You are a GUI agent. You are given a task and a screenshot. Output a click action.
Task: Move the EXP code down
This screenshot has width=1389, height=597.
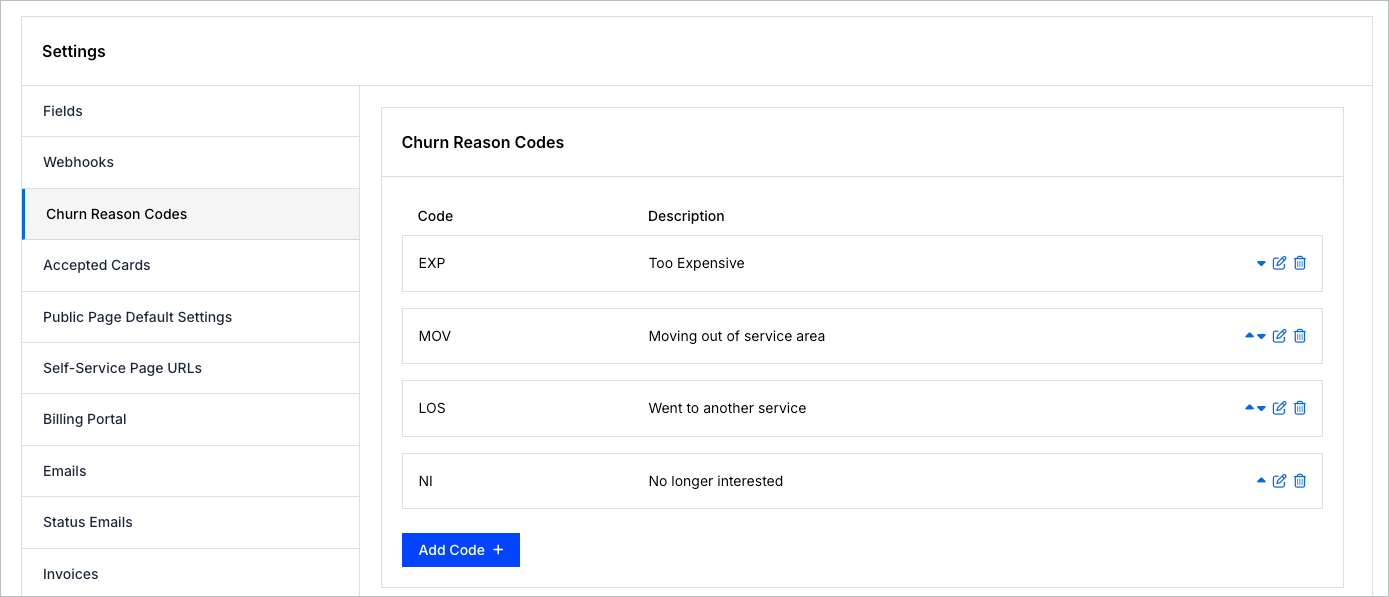[1261, 264]
